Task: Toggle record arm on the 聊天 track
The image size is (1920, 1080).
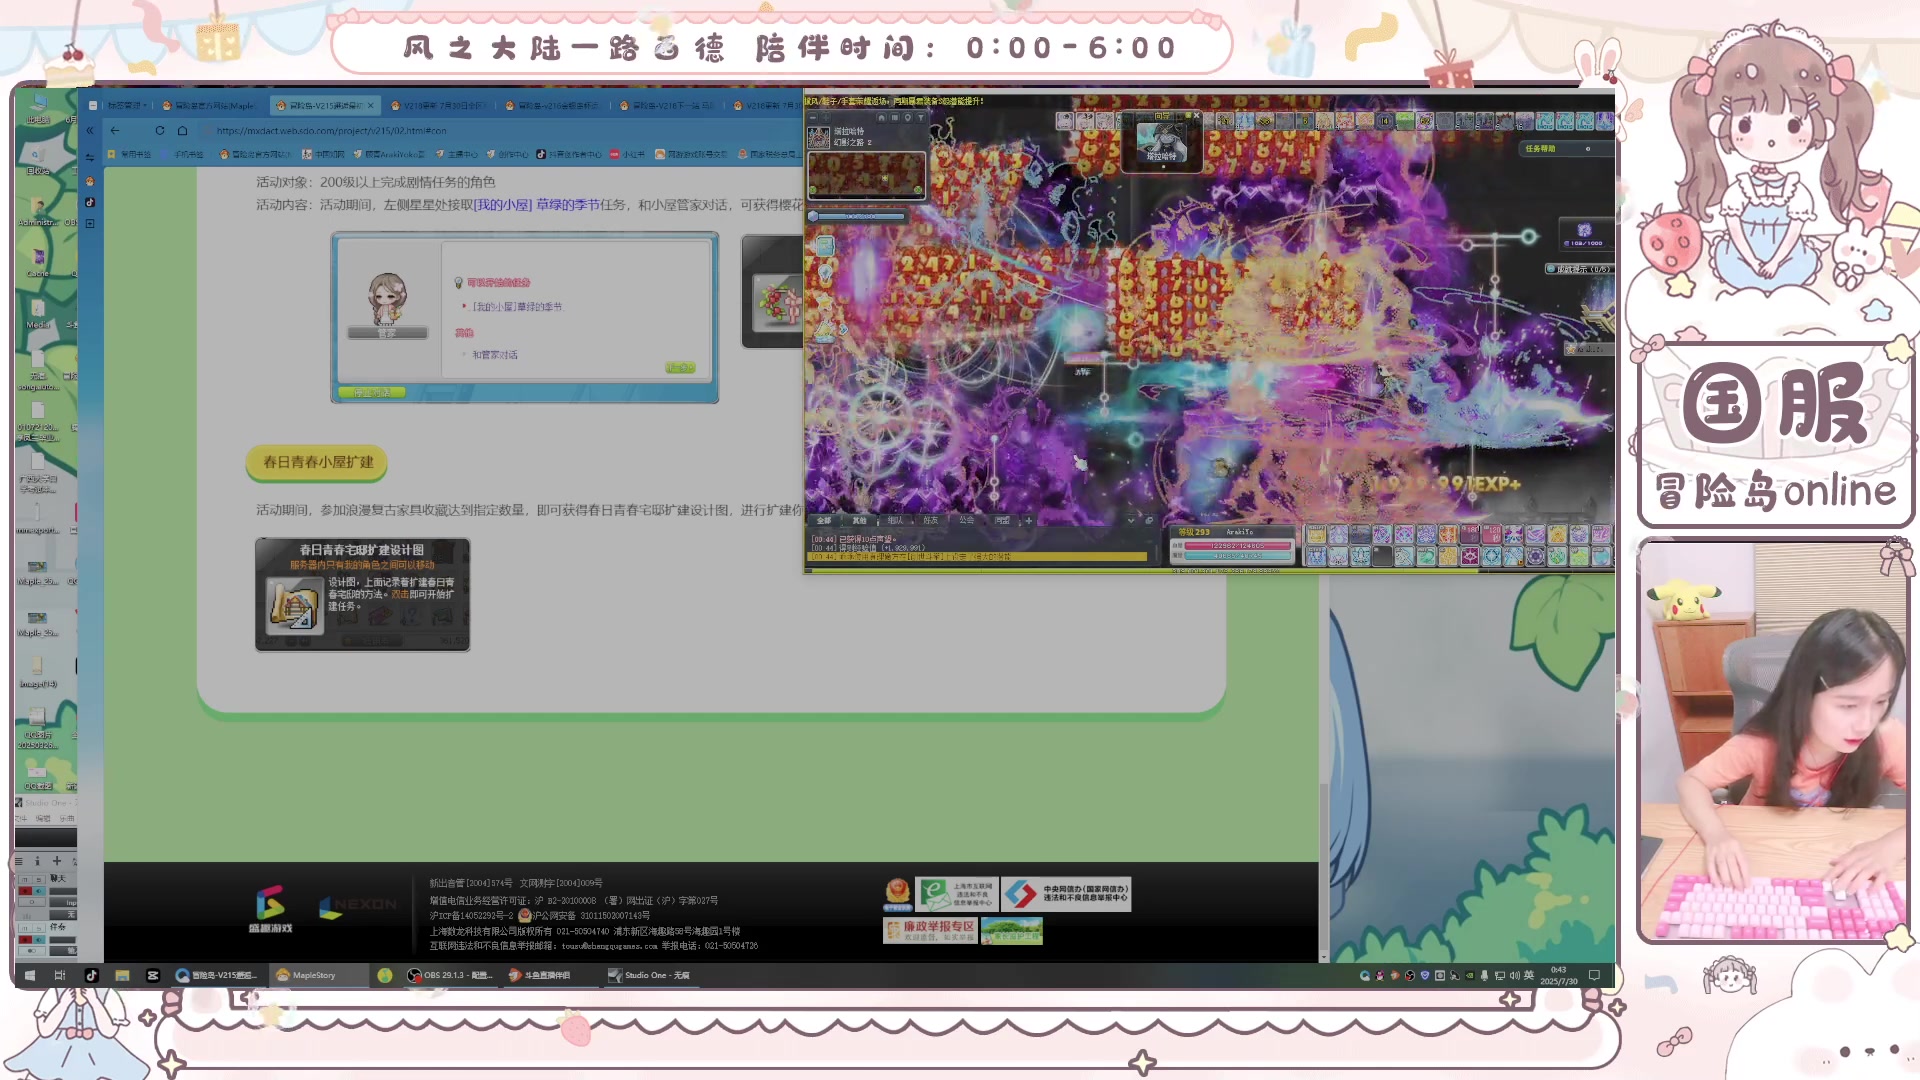Action: point(25,890)
